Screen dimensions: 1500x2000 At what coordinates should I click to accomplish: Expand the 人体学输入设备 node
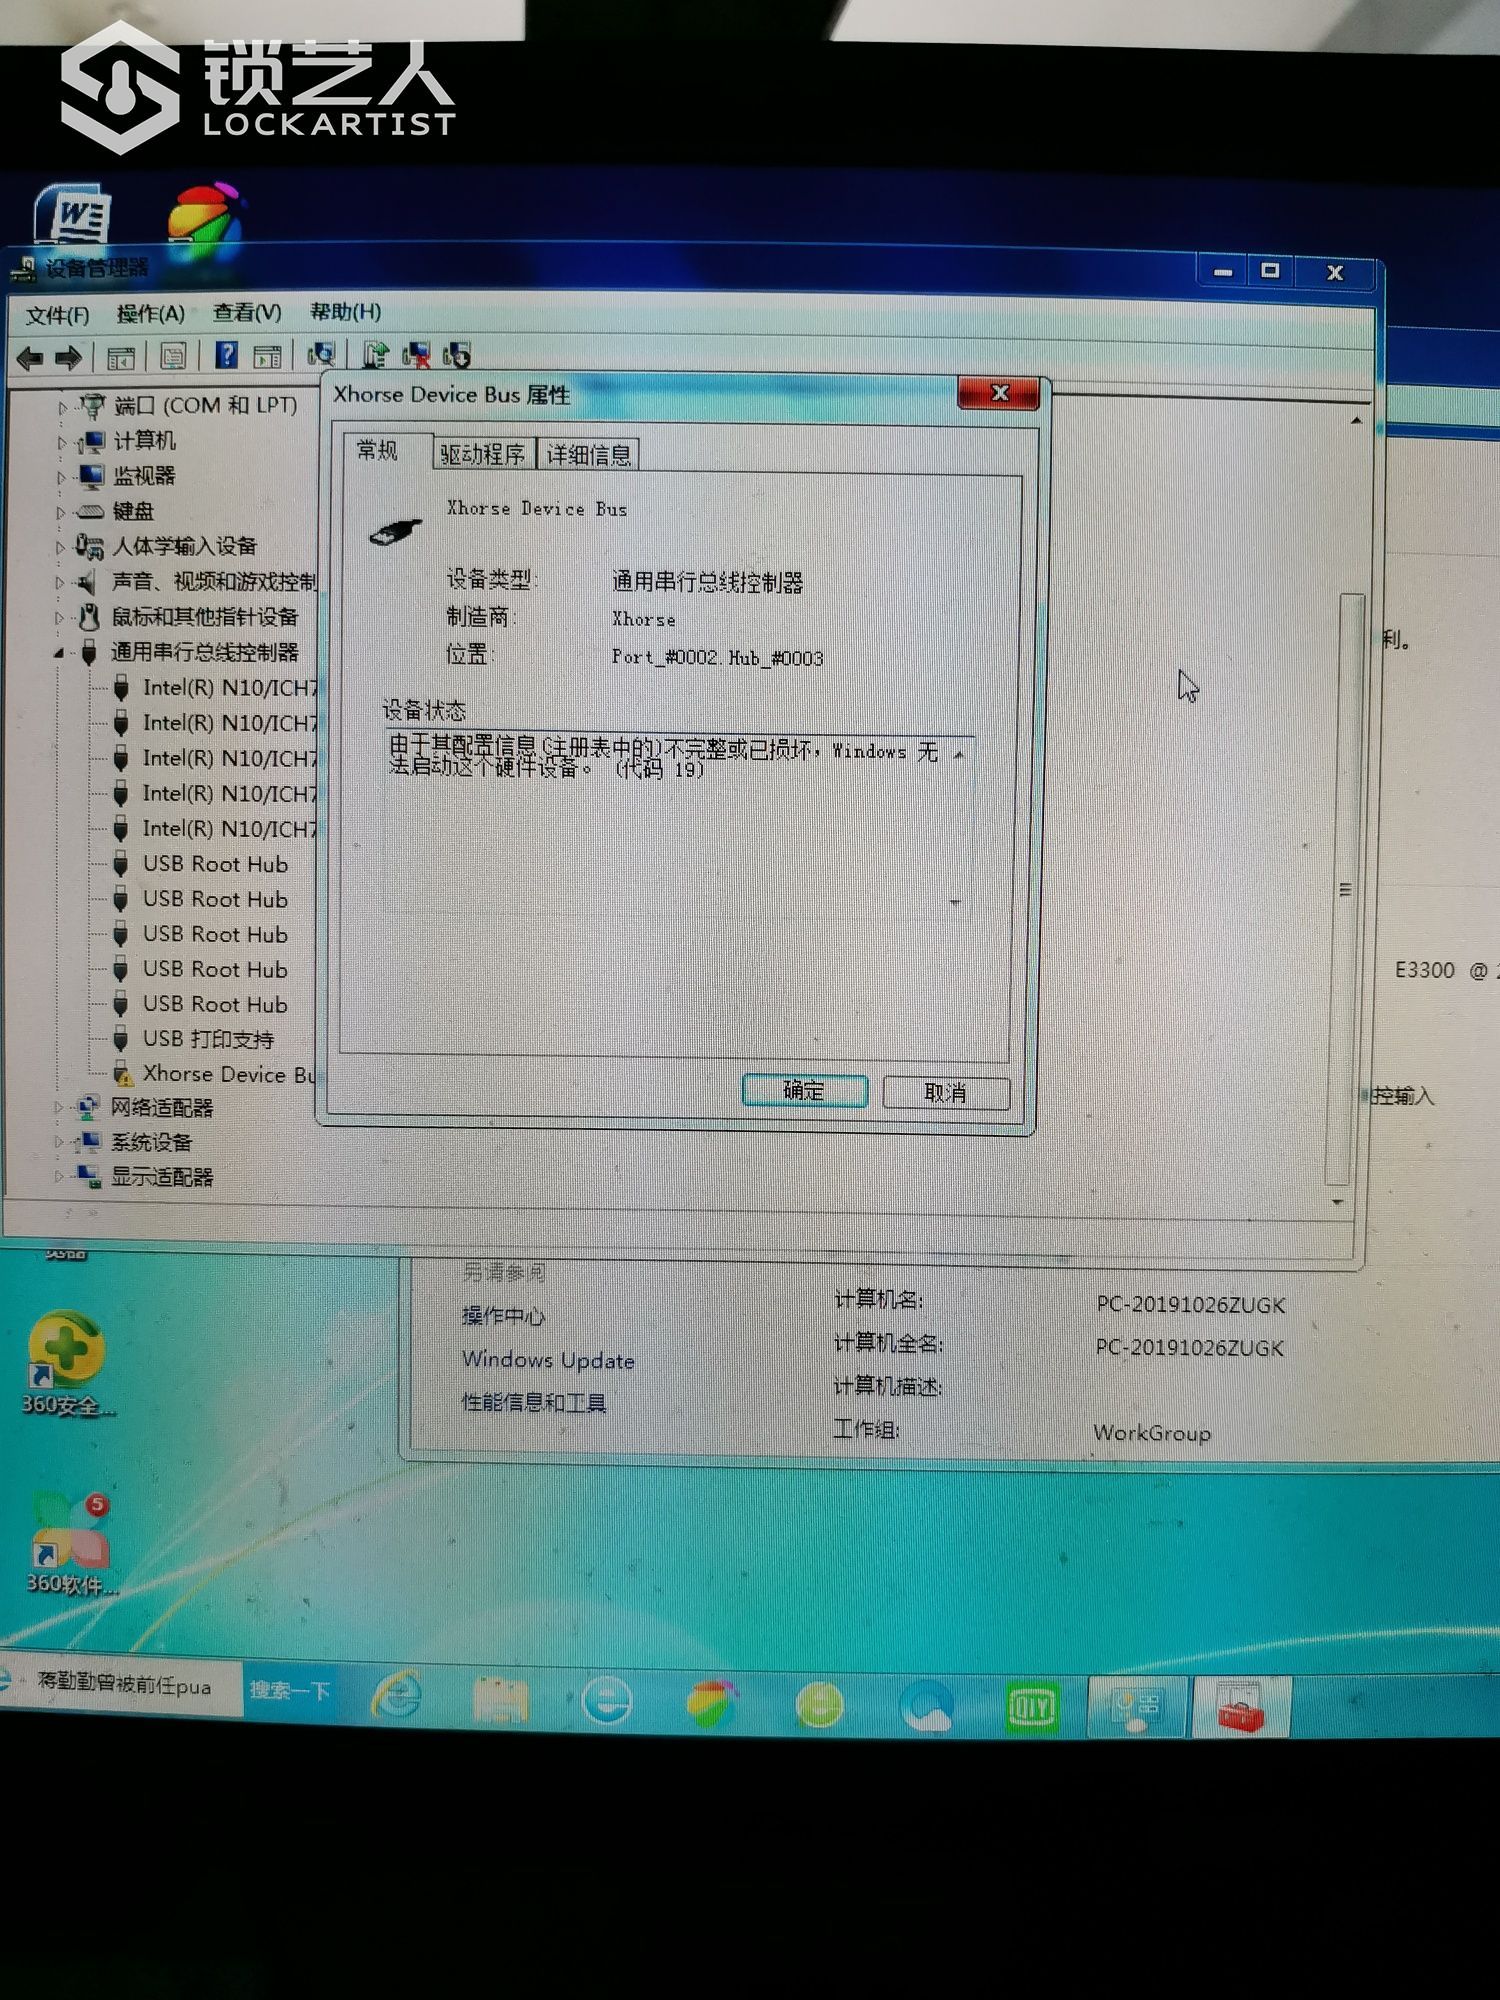(60, 547)
